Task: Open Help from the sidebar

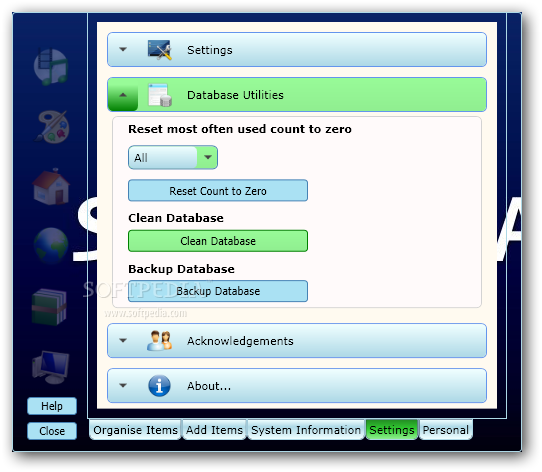Action: pos(52,406)
